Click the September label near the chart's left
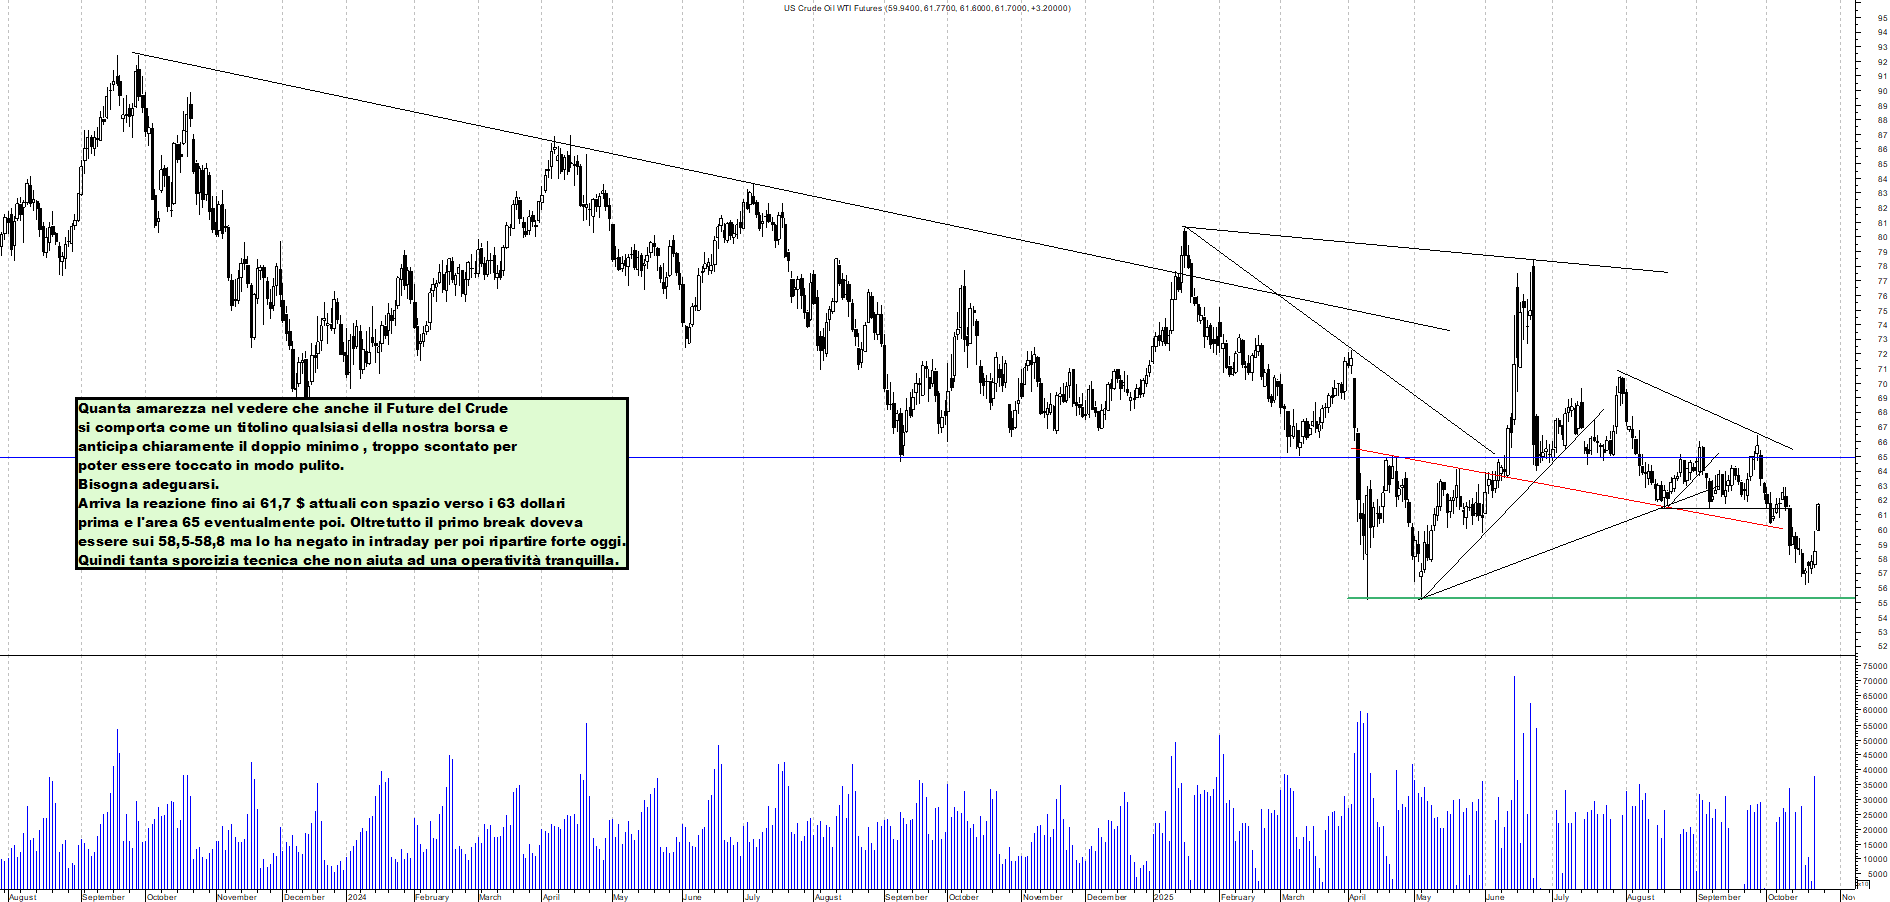This screenshot has width=1890, height=902. point(106,897)
